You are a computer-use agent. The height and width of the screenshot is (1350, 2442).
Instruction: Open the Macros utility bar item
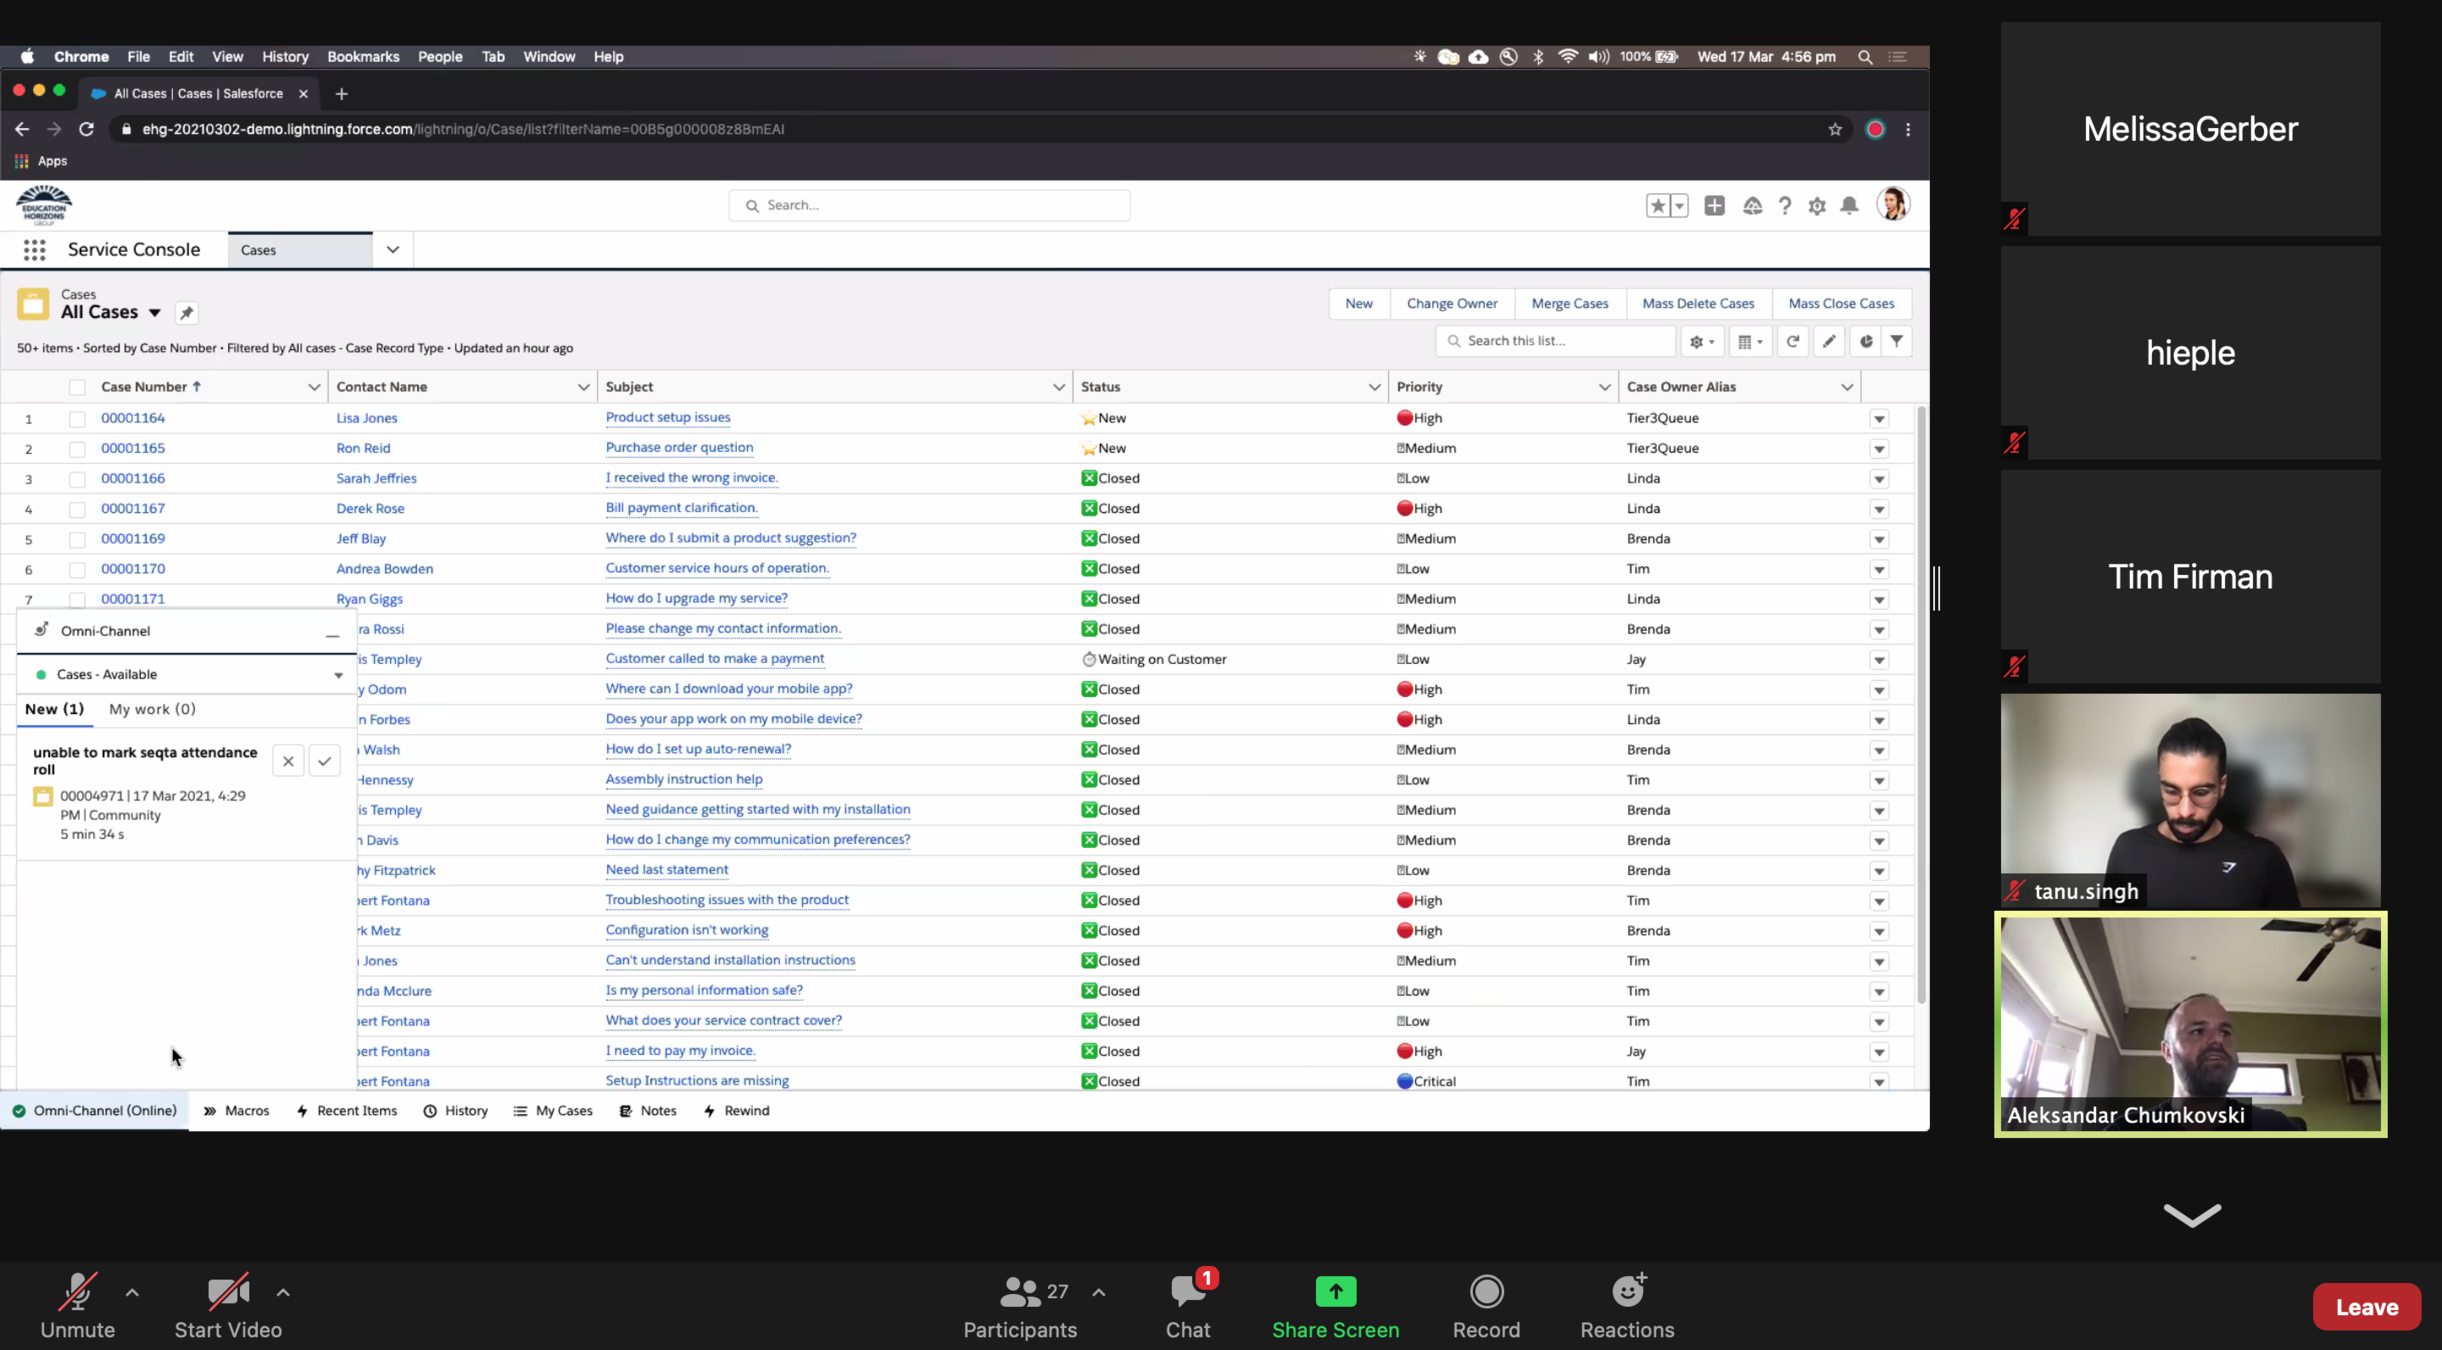(237, 1111)
